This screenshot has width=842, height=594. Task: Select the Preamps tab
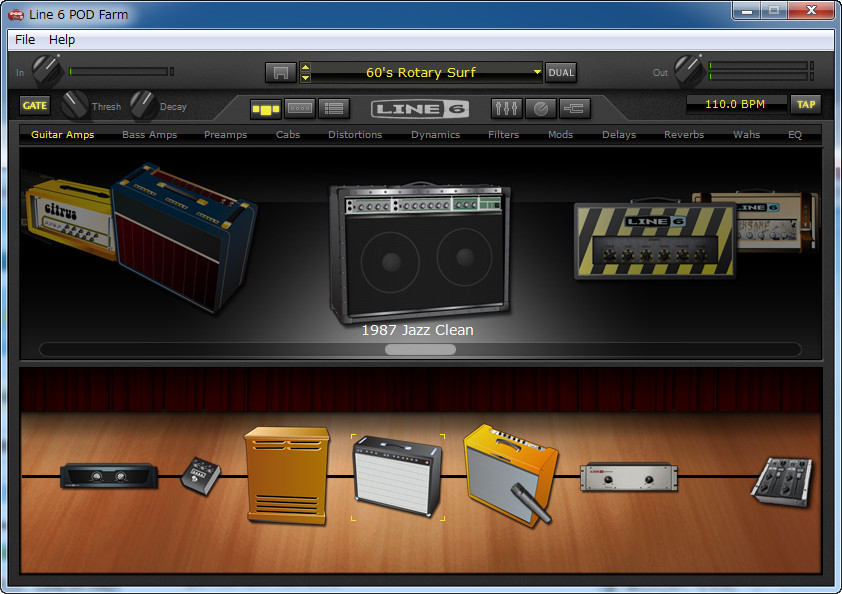pyautogui.click(x=226, y=135)
